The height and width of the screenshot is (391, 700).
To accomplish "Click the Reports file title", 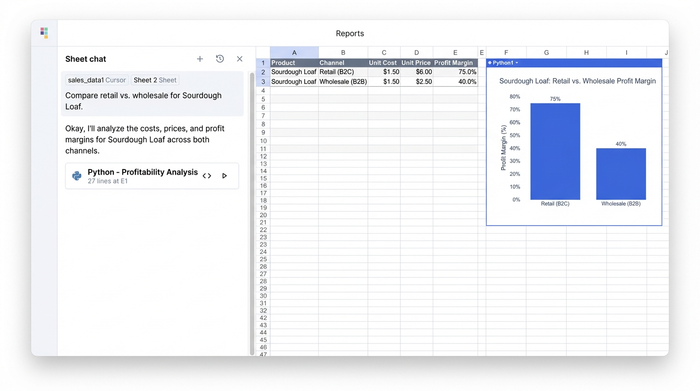I will click(x=350, y=33).
